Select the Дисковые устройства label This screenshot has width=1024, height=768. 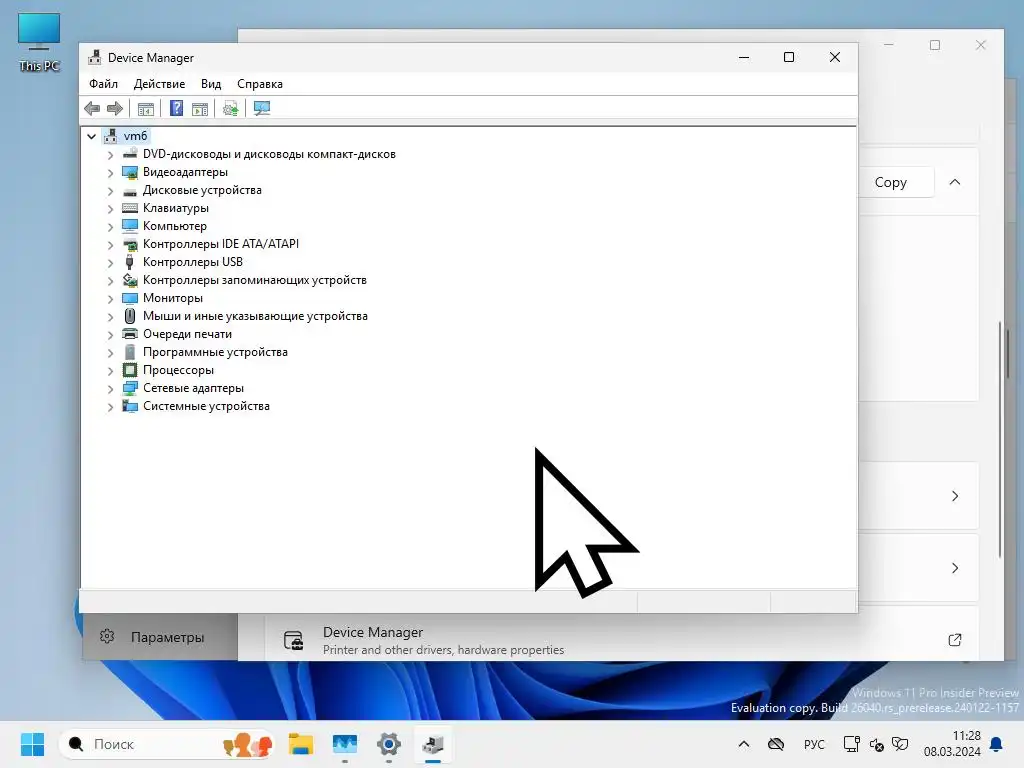tap(202, 190)
